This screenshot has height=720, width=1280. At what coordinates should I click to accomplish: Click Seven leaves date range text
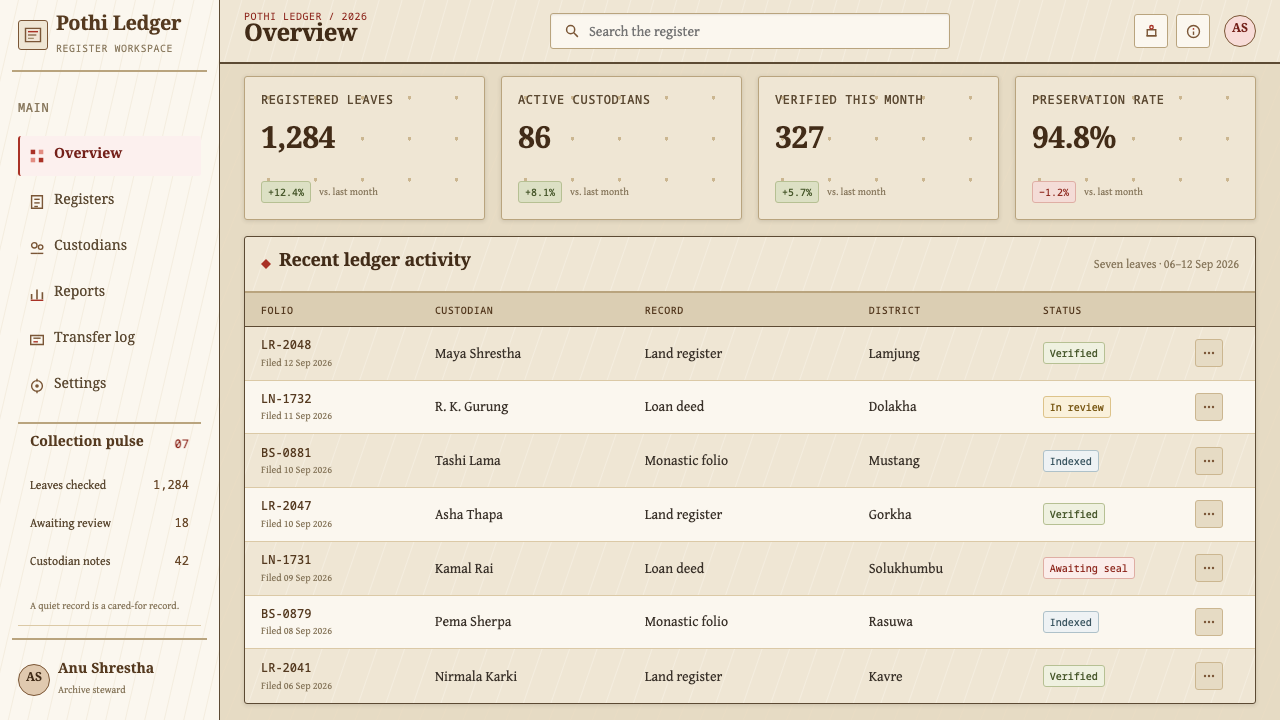click(1166, 264)
